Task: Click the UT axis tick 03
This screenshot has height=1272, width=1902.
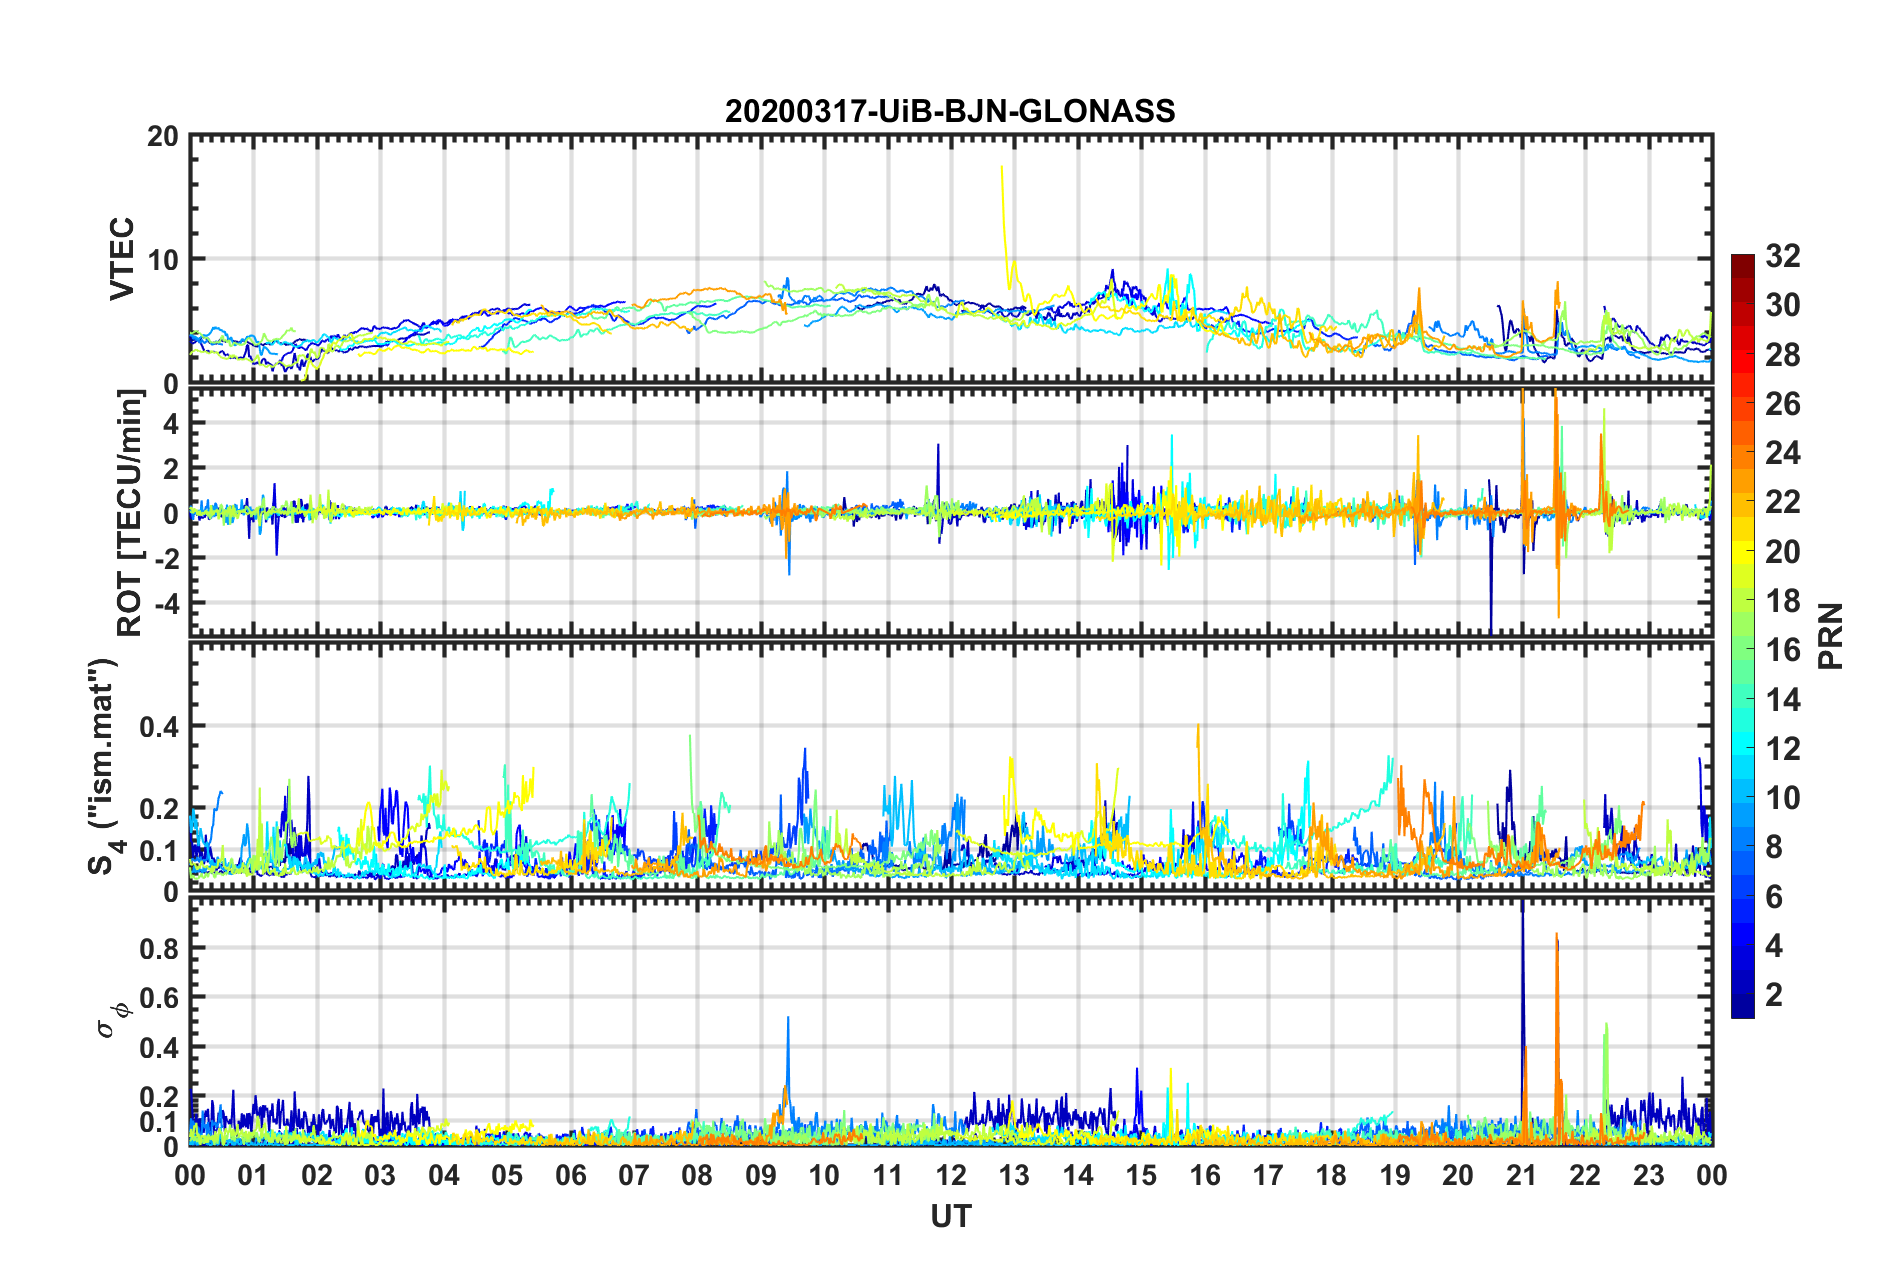Action: point(380,1175)
